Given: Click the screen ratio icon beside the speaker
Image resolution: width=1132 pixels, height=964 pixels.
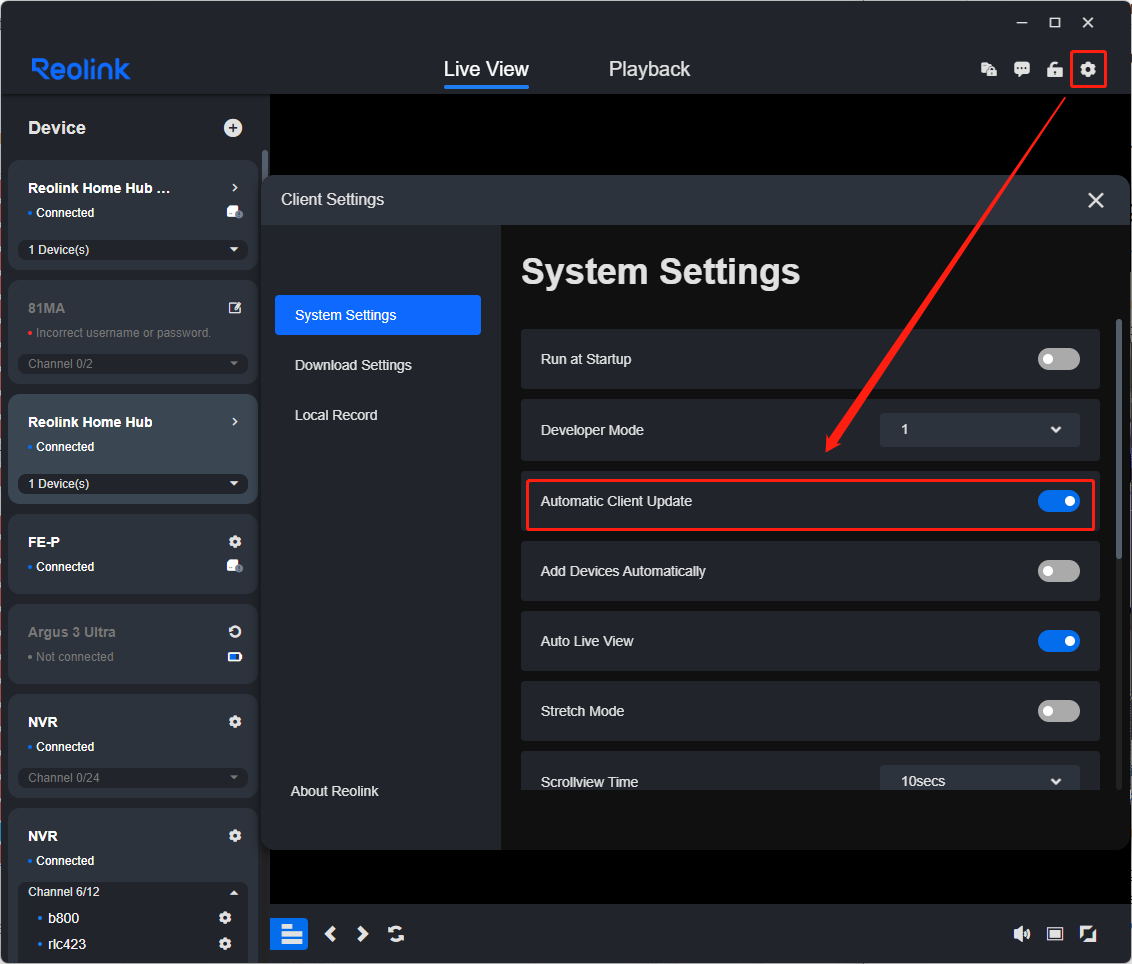Looking at the screenshot, I should (x=1055, y=934).
